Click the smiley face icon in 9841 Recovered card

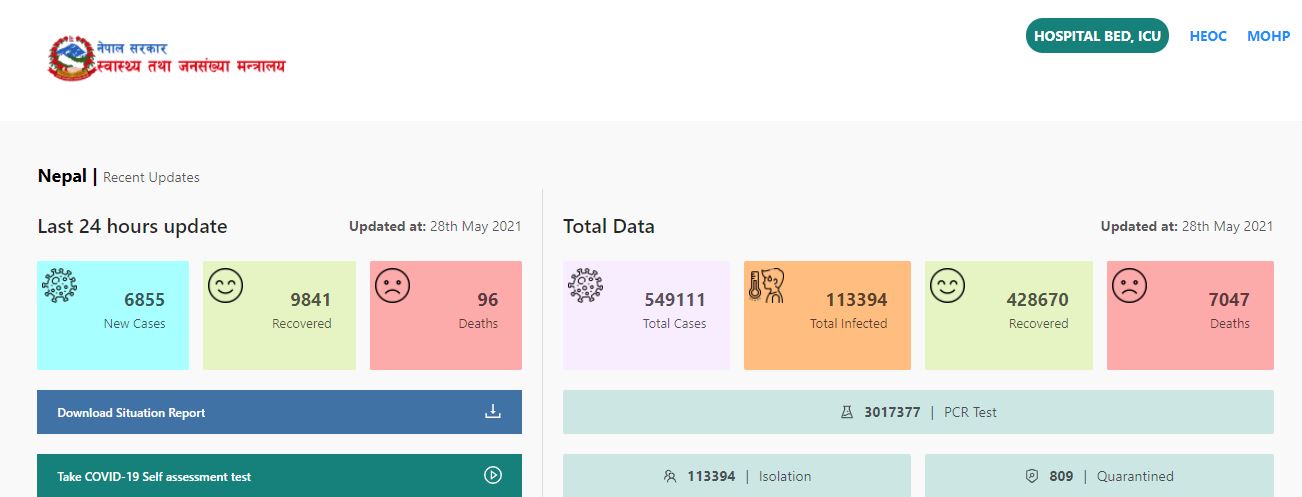coord(226,286)
